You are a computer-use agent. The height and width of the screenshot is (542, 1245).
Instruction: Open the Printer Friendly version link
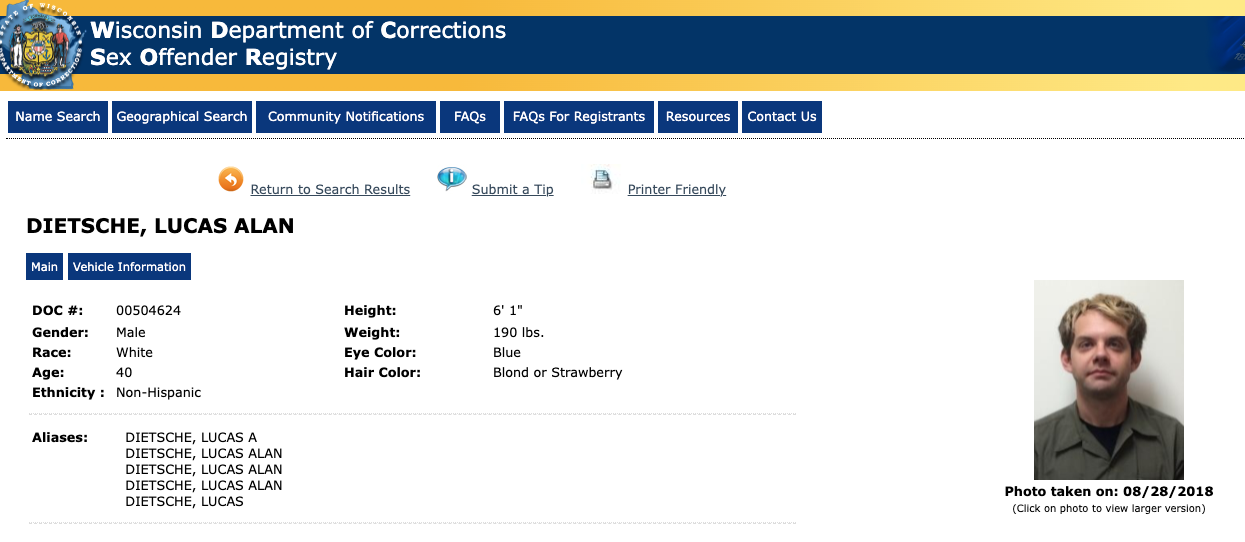677,190
